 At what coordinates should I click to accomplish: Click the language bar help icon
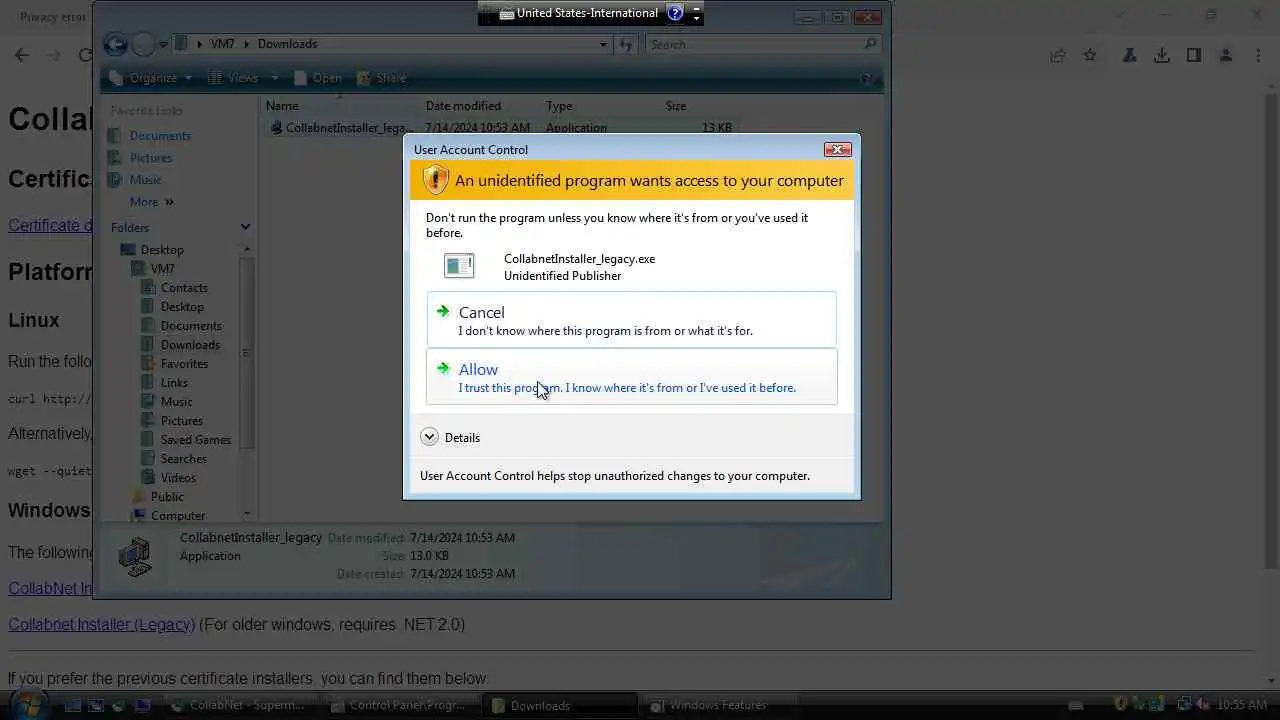point(675,13)
